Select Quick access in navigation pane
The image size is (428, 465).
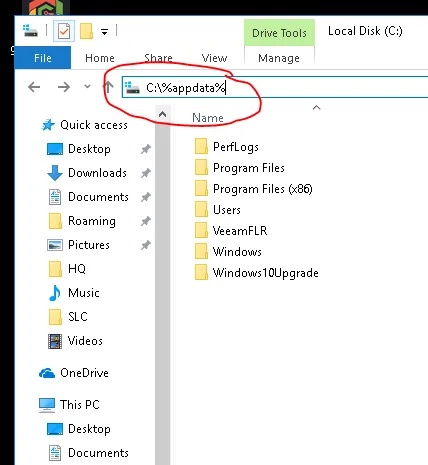pos(94,125)
